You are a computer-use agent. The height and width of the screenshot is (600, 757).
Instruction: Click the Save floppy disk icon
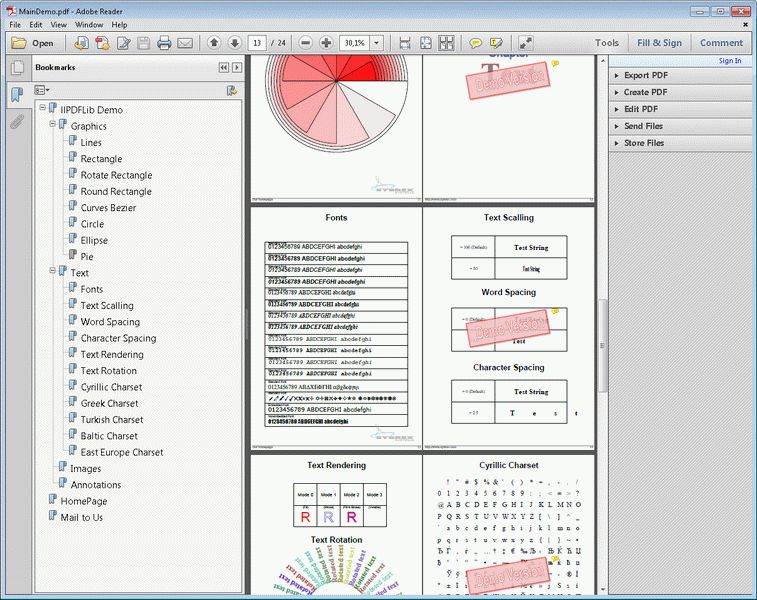pos(143,43)
